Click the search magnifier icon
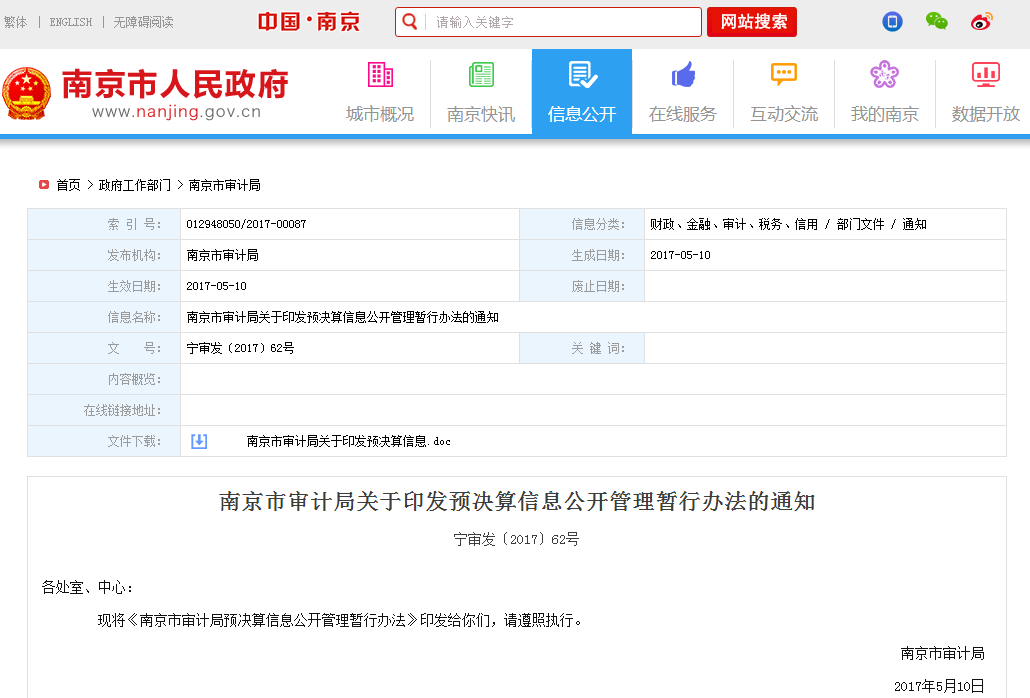The width and height of the screenshot is (1030, 698). coord(409,22)
